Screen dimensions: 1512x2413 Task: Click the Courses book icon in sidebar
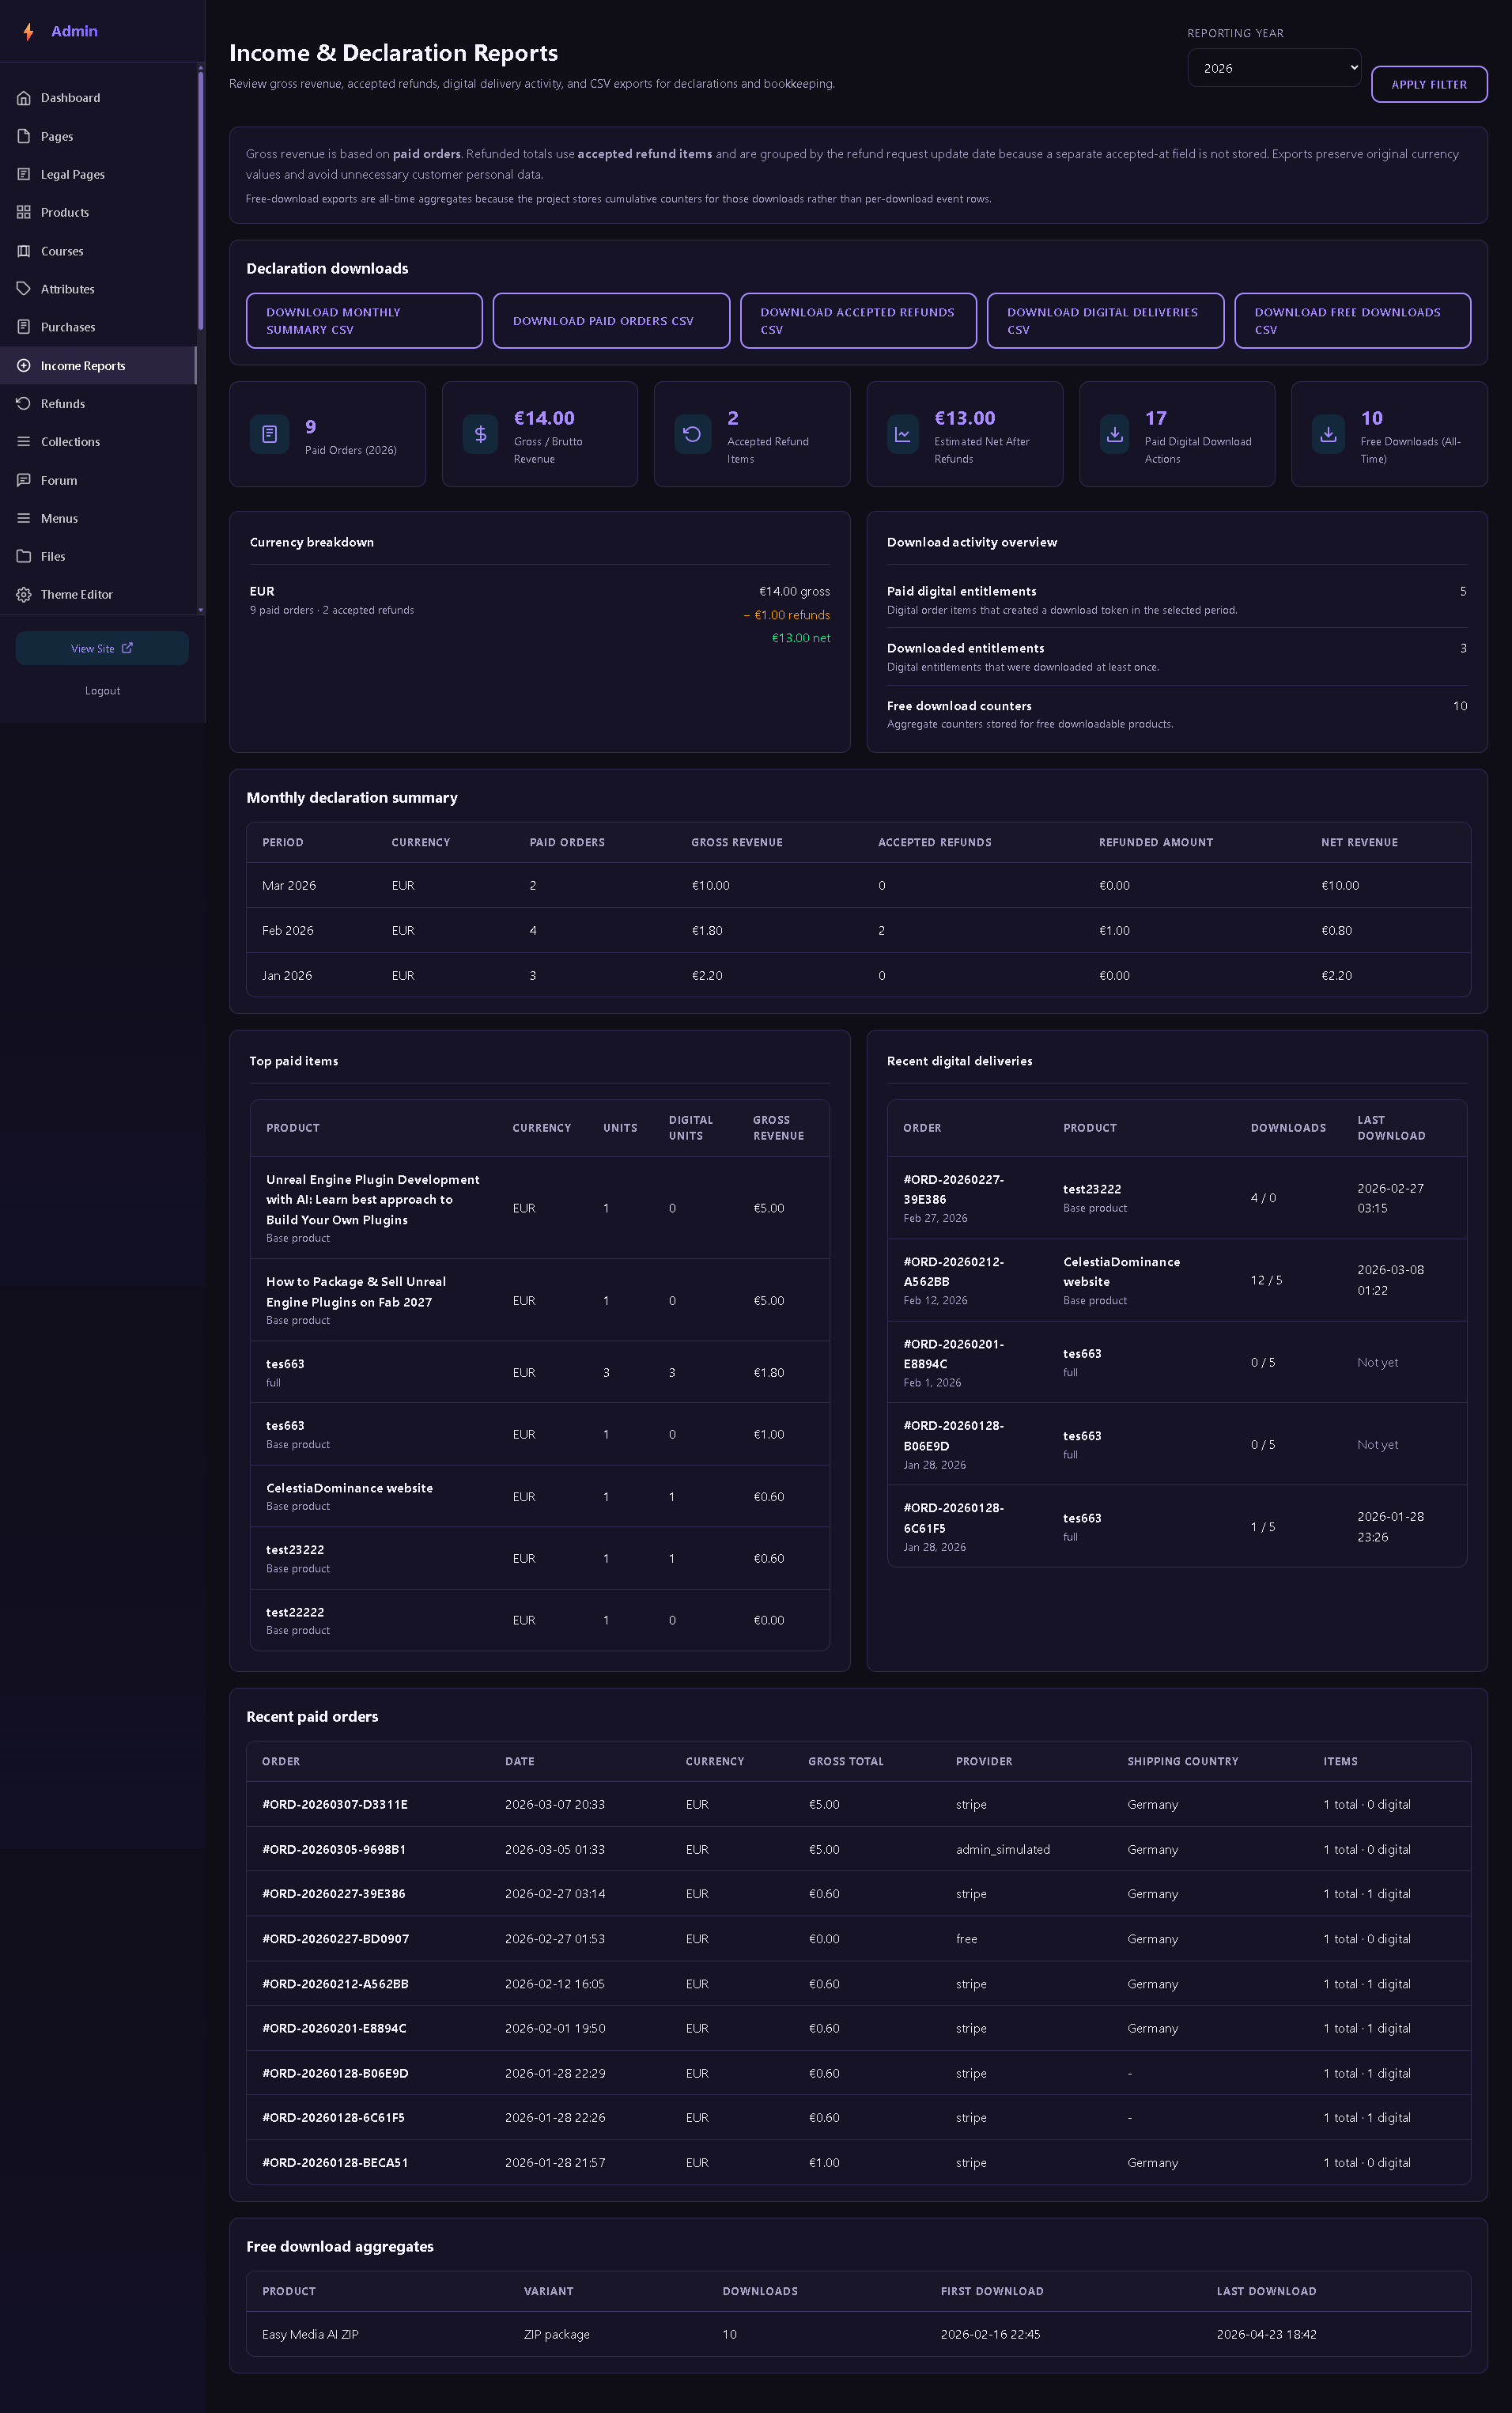[x=24, y=251]
